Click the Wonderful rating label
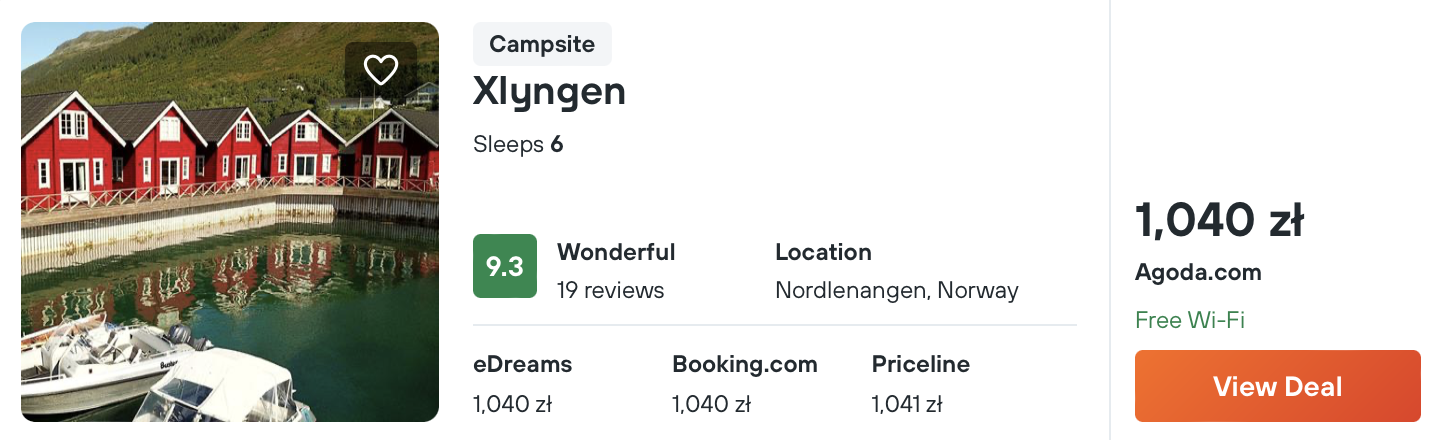This screenshot has width=1438, height=440. [616, 252]
